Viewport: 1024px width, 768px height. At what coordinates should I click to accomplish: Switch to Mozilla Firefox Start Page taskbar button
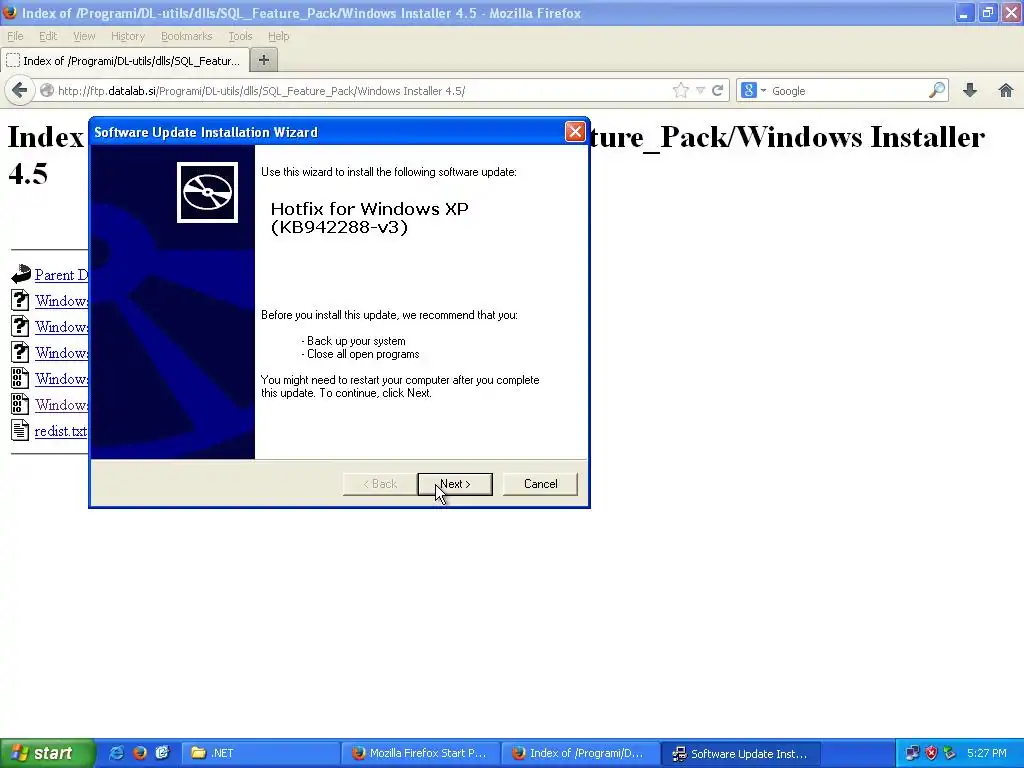coord(421,753)
